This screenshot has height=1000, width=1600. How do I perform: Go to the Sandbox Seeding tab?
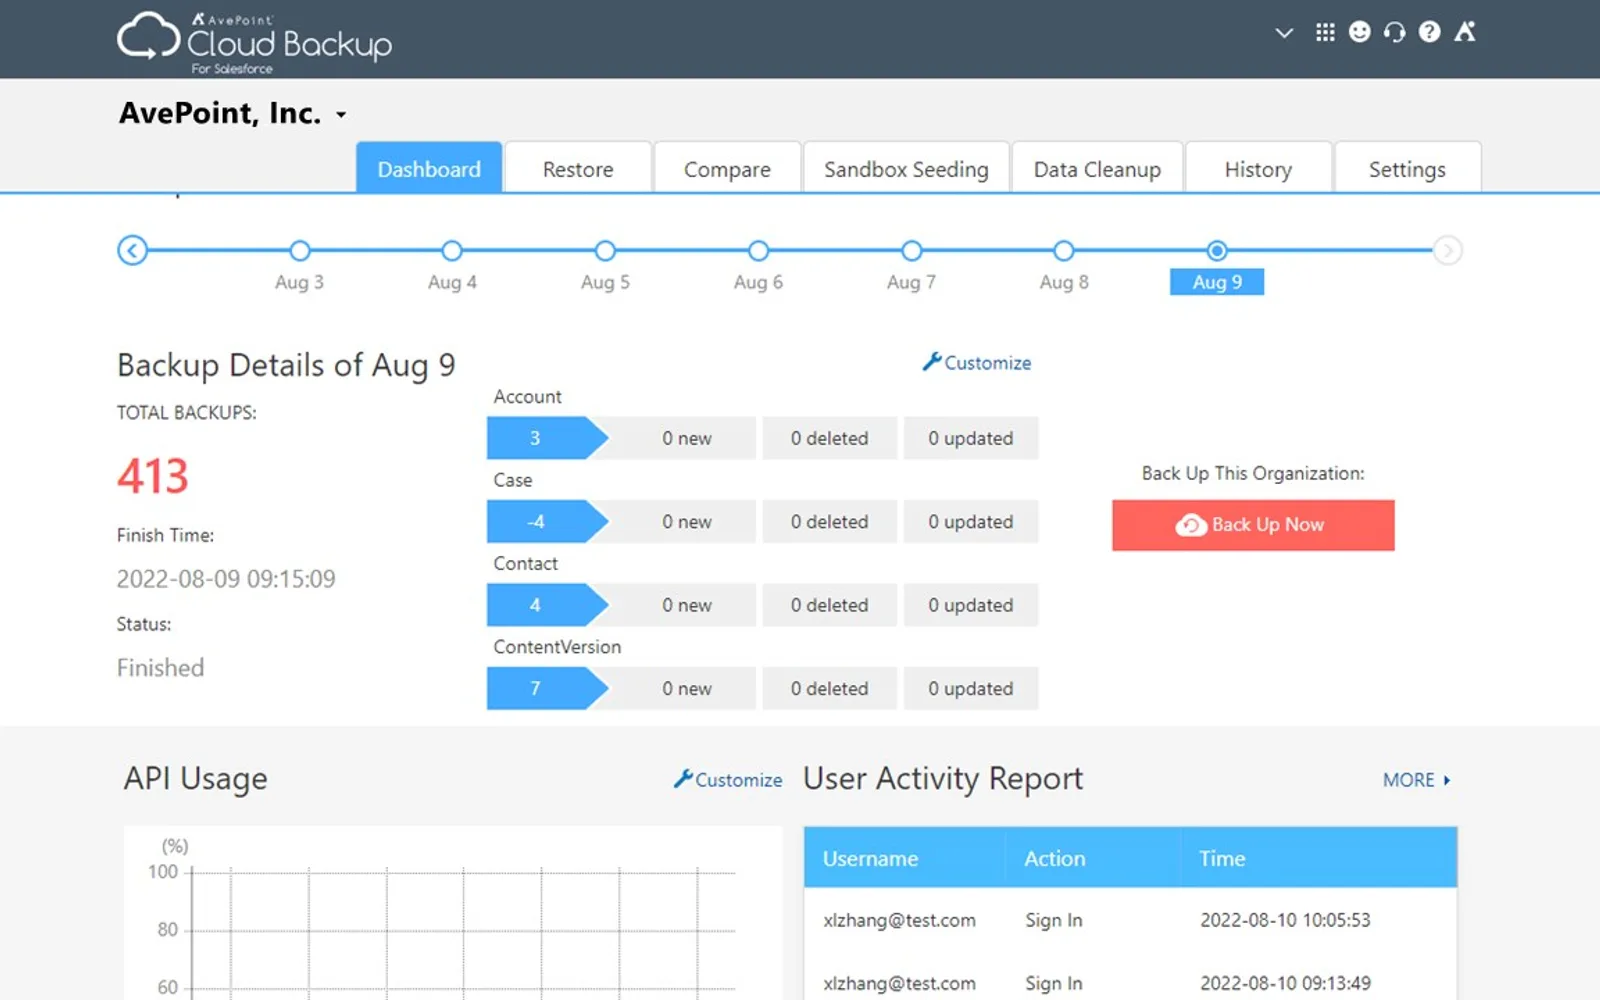click(906, 169)
